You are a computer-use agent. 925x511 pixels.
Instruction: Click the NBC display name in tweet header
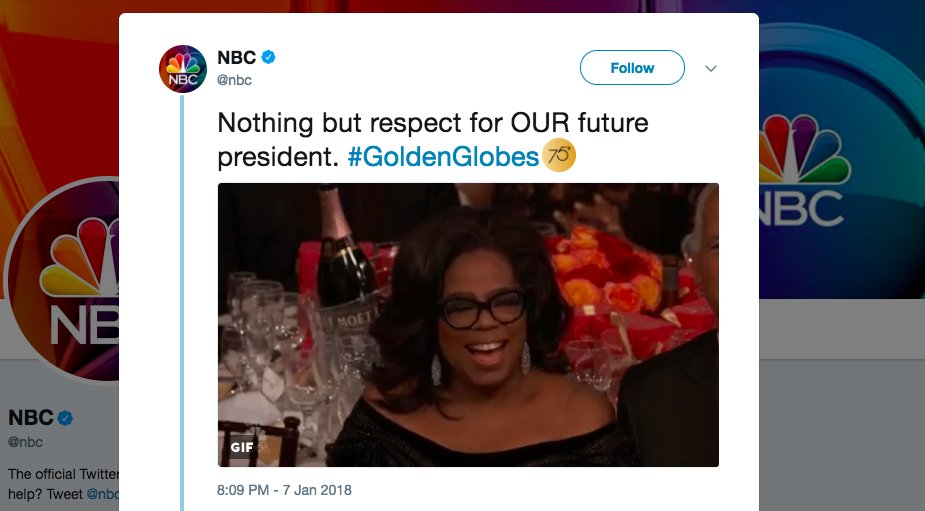pyautogui.click(x=237, y=57)
